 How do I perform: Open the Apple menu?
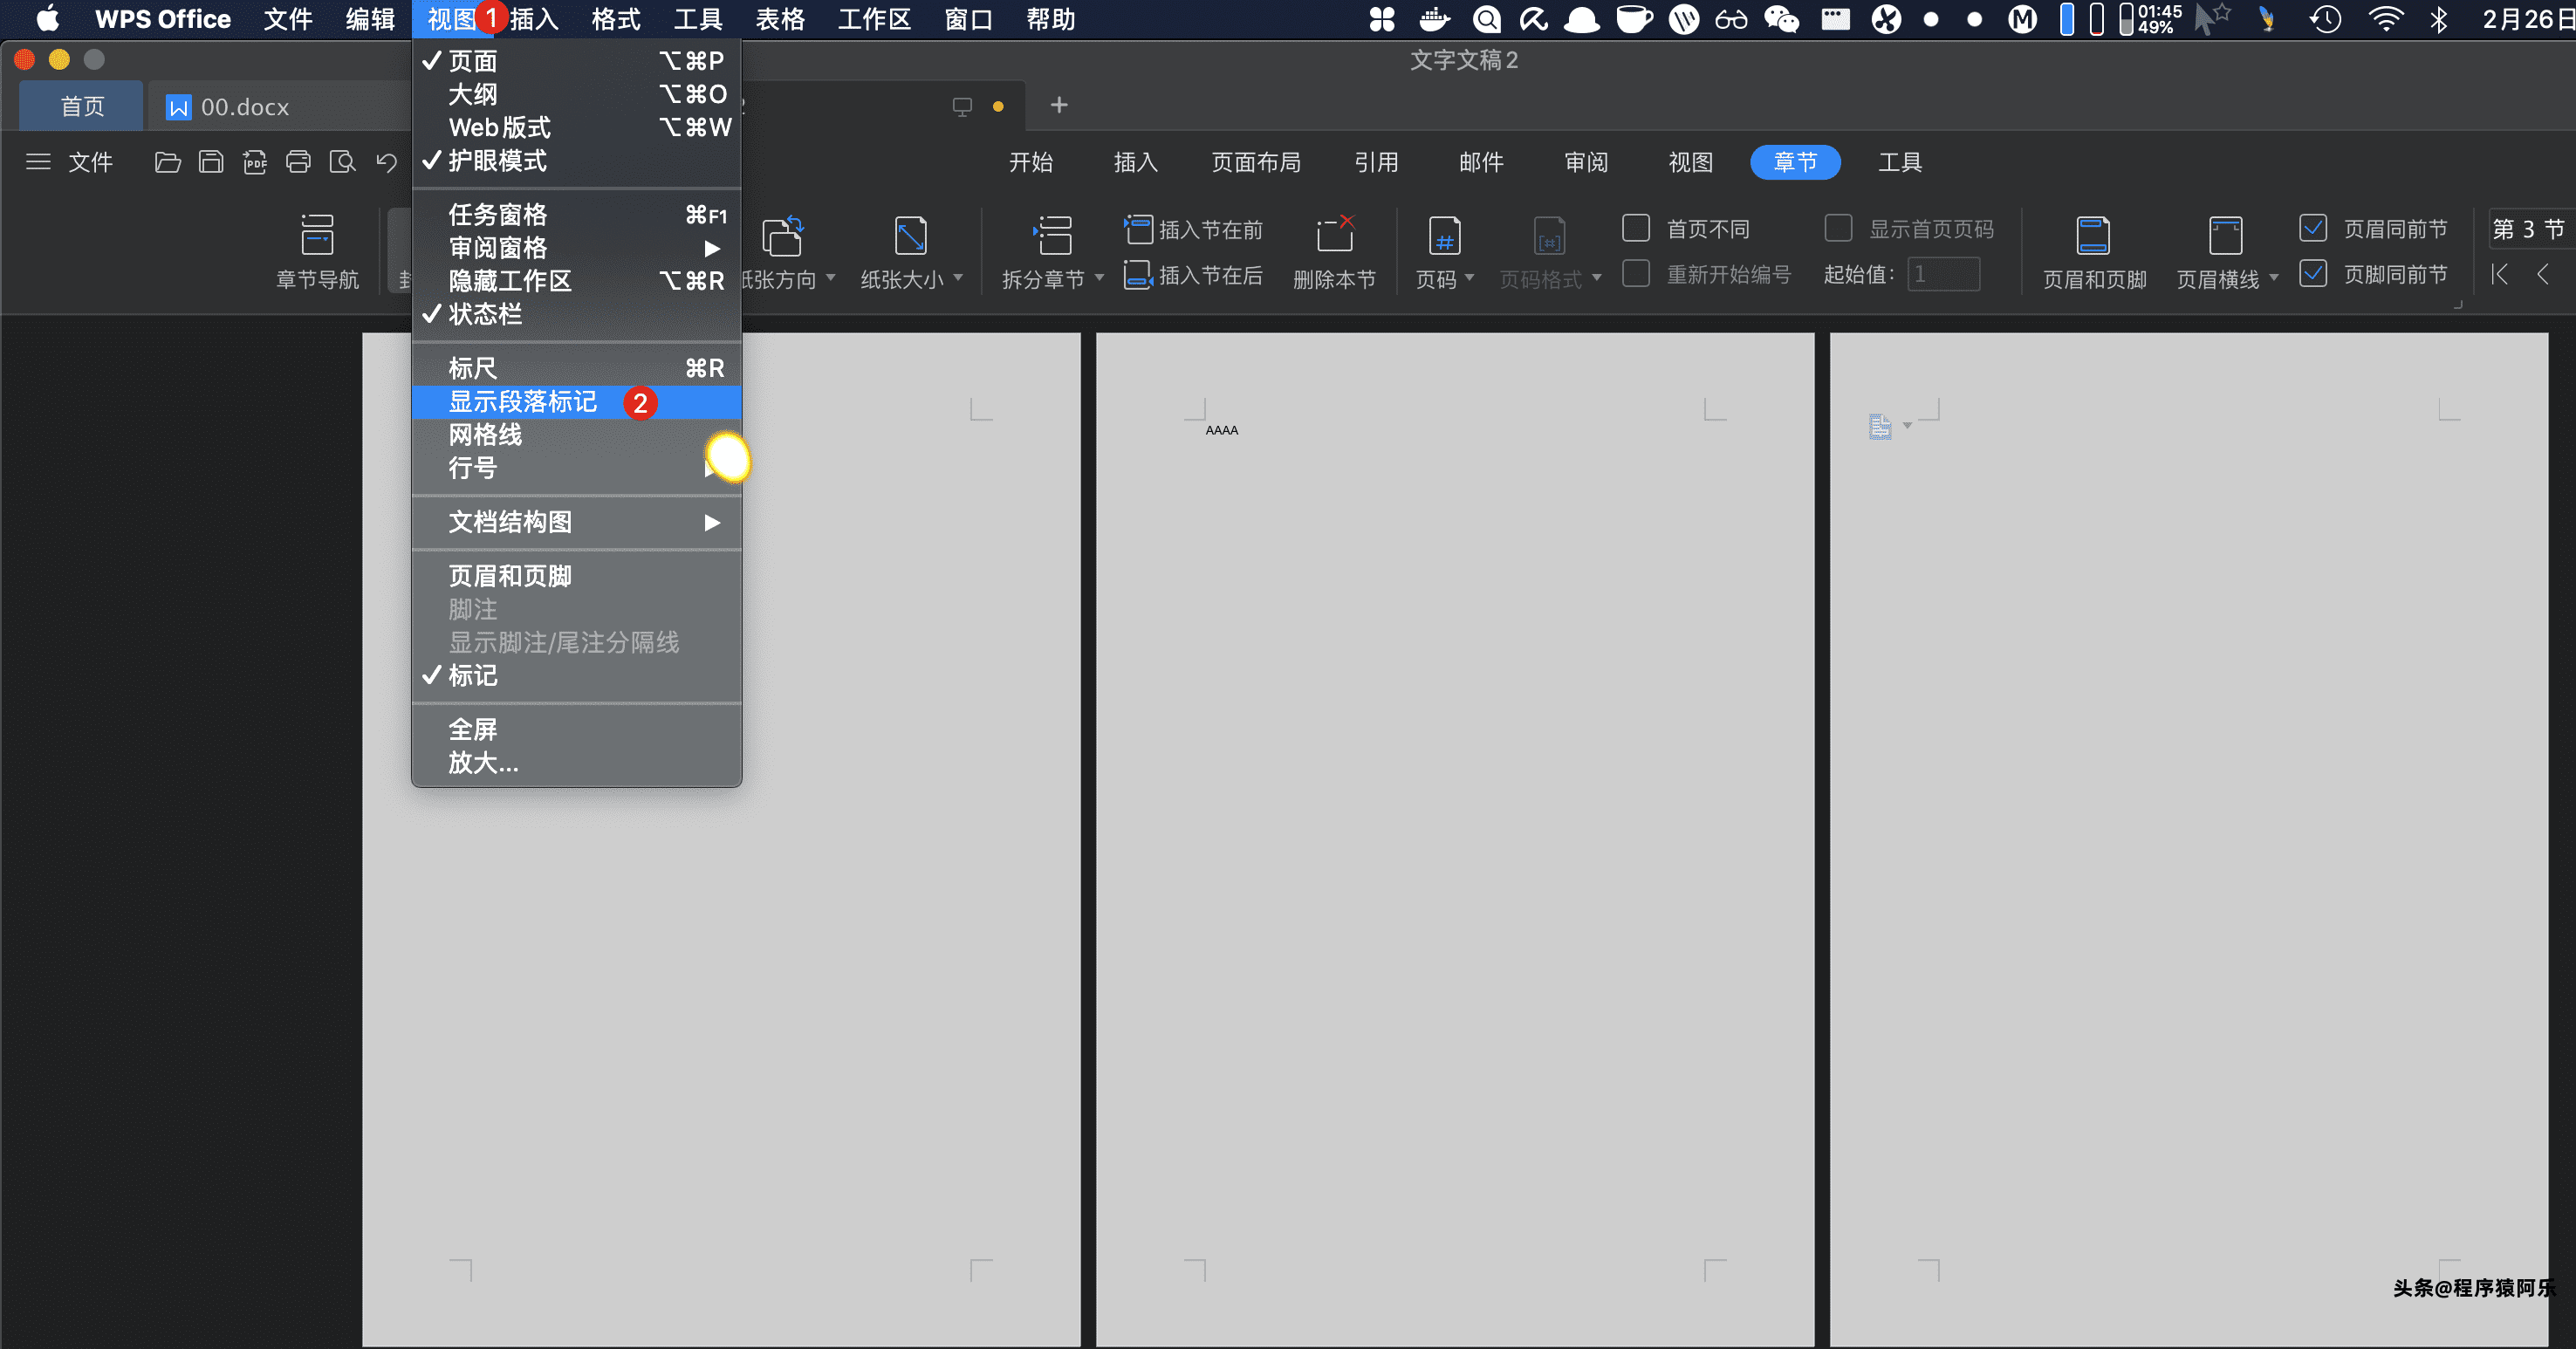pos(48,19)
